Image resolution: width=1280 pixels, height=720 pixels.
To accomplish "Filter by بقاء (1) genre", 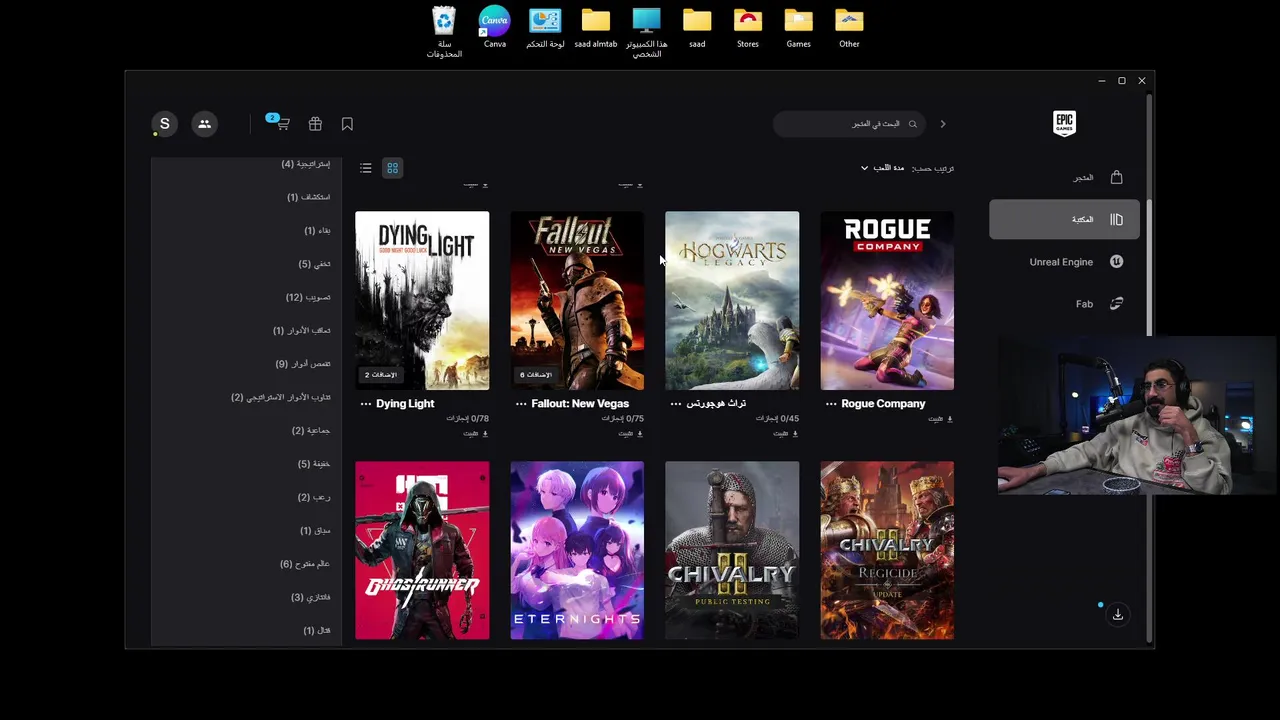I will pos(317,231).
